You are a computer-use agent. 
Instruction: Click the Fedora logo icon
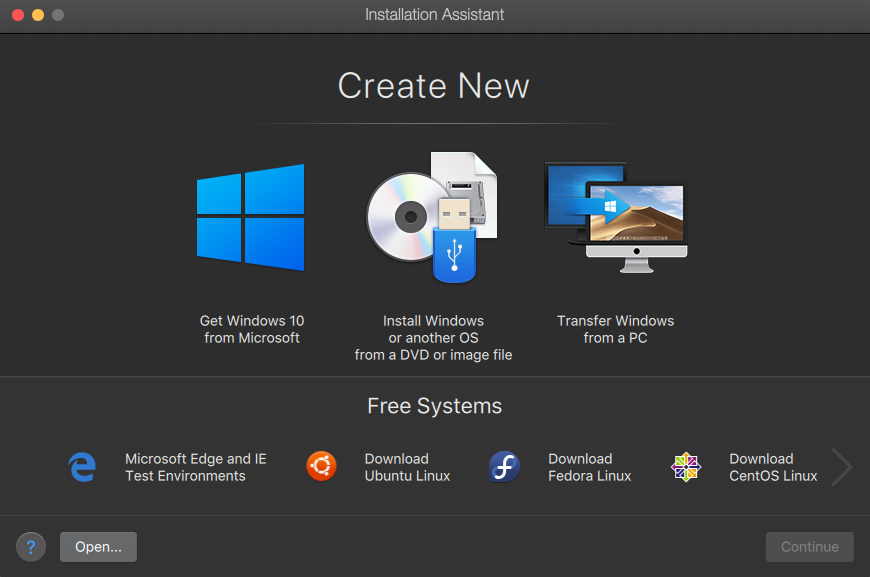point(504,467)
